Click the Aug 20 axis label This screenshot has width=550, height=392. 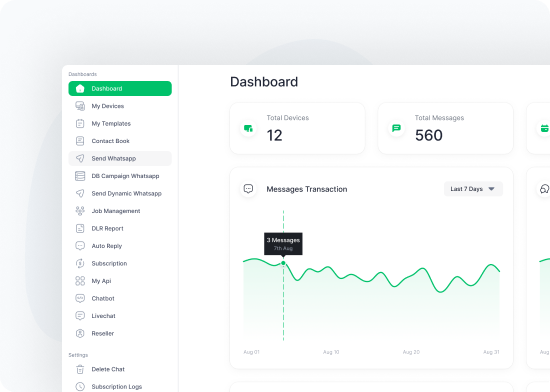pyautogui.click(x=411, y=352)
